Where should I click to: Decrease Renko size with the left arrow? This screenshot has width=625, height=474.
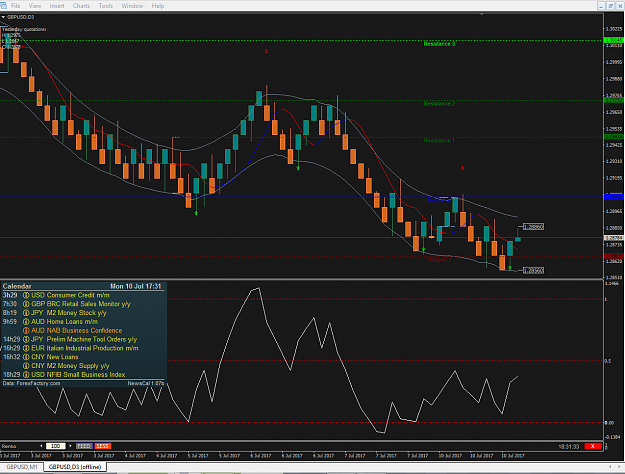point(41,446)
